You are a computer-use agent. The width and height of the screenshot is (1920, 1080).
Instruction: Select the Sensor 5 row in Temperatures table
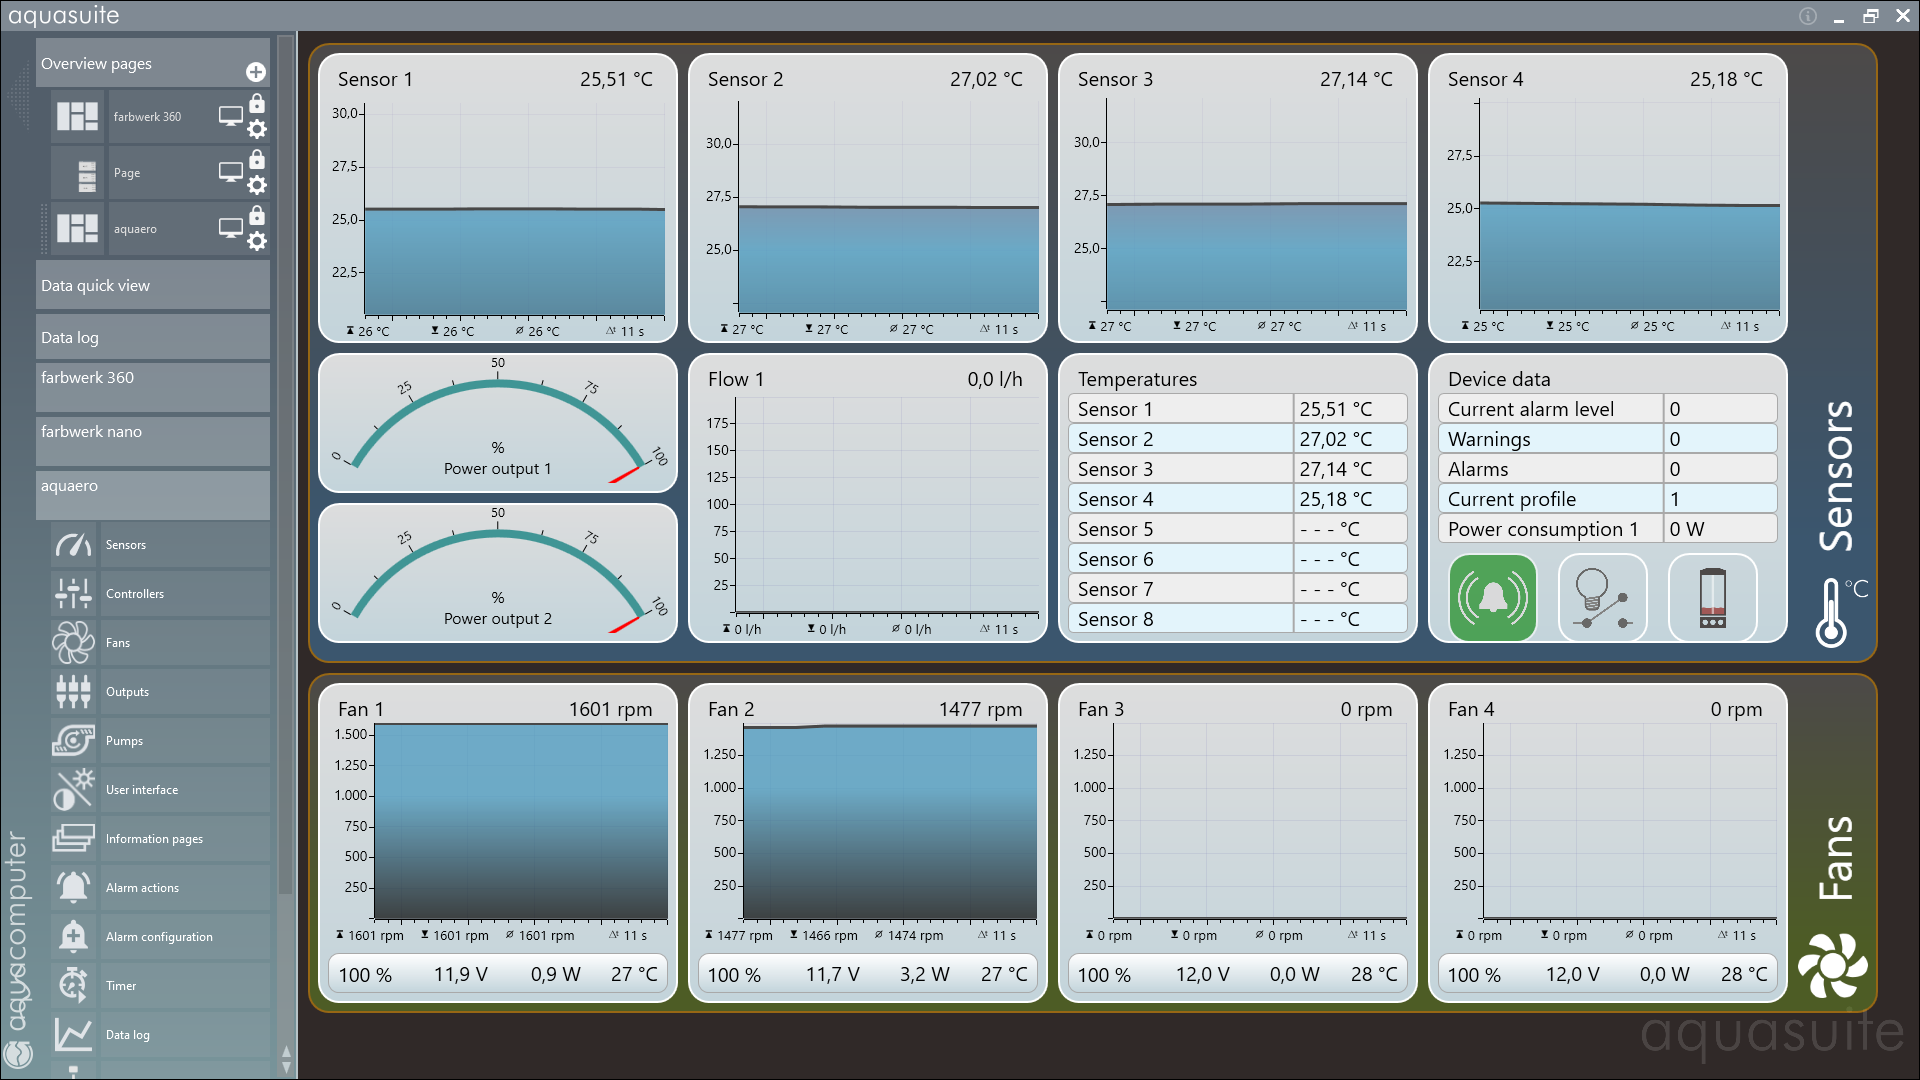(1238, 529)
